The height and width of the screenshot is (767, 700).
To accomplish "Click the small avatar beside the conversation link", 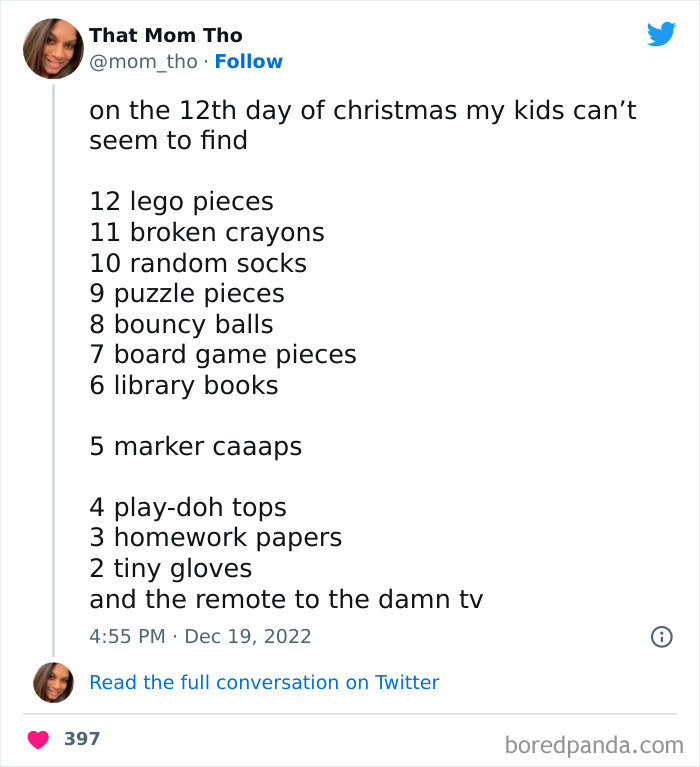I will [x=53, y=682].
